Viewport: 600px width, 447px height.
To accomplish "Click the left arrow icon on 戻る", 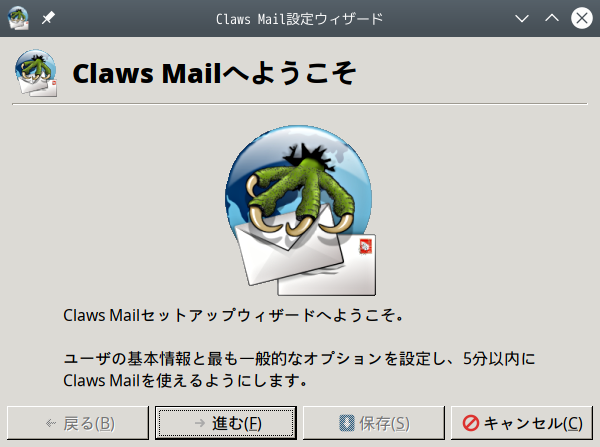I will click(x=51, y=423).
